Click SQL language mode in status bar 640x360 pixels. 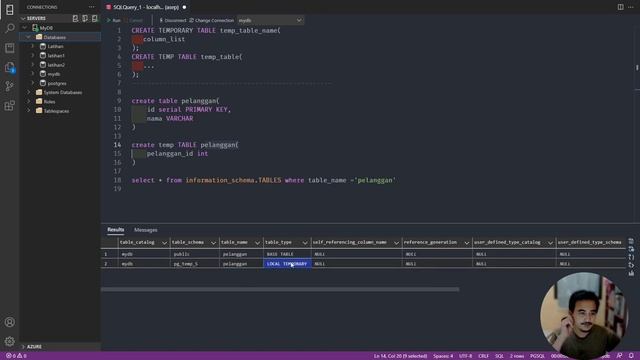pos(499,356)
